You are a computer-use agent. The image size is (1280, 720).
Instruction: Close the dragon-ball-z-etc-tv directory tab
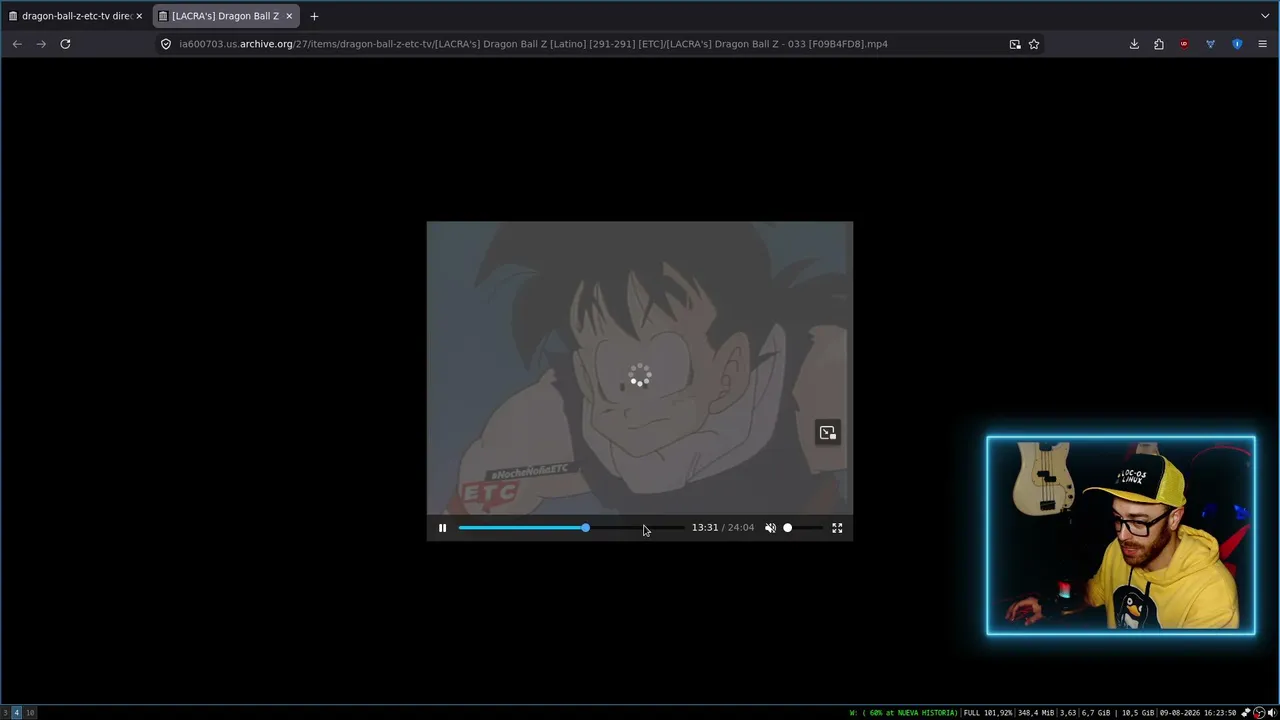click(139, 16)
